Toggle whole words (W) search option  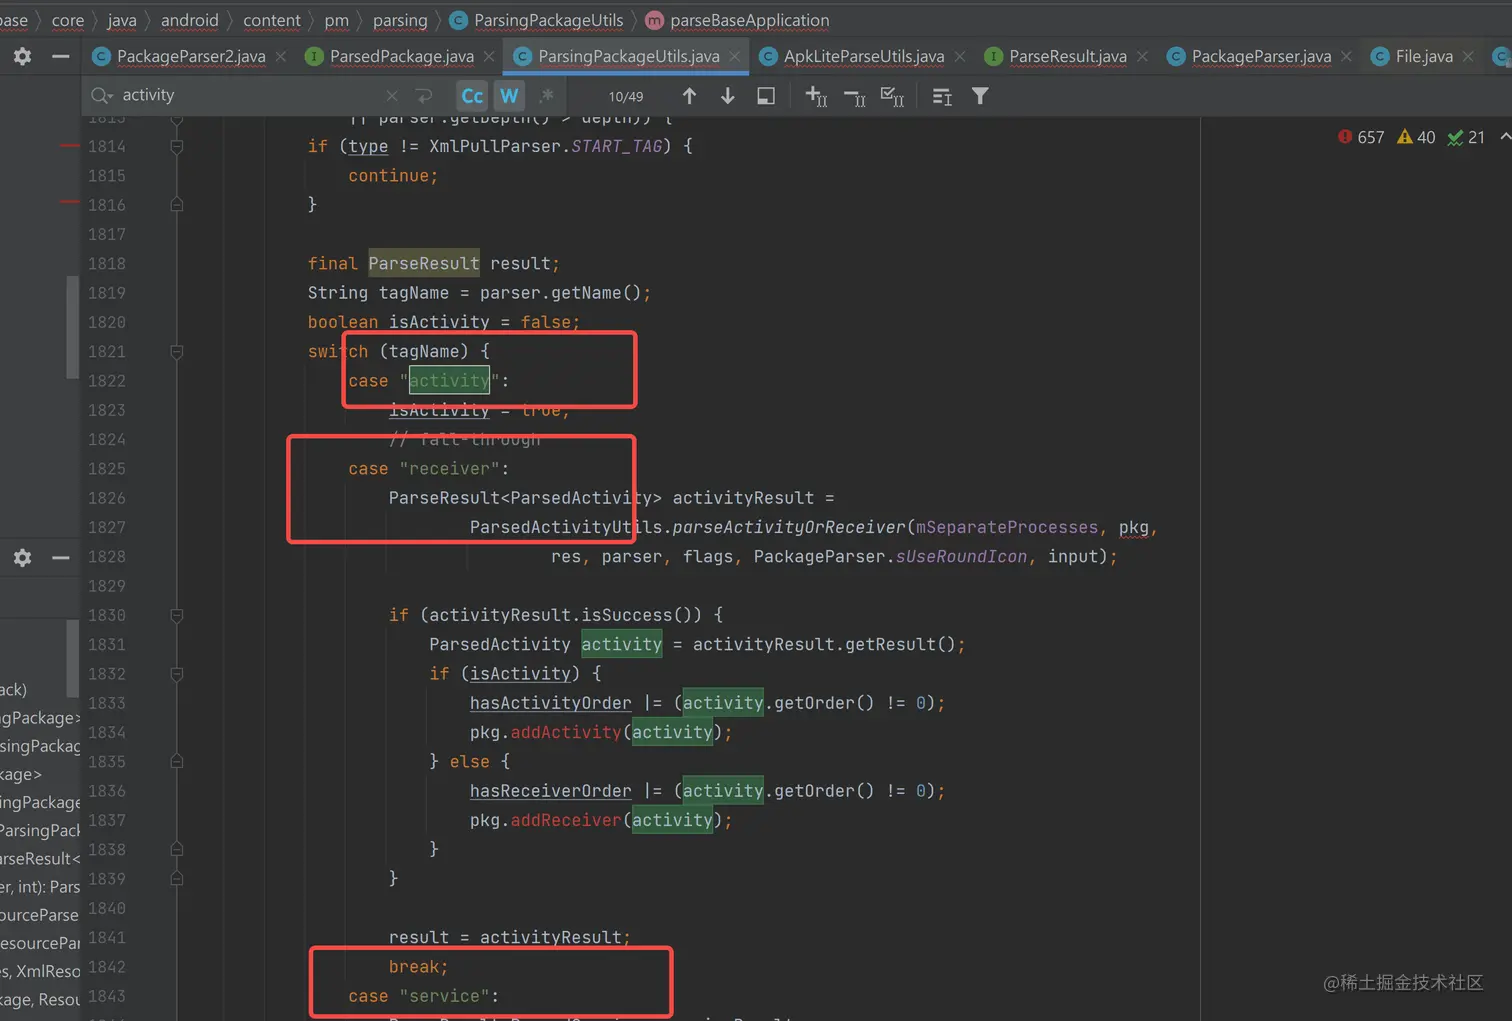[x=509, y=96]
